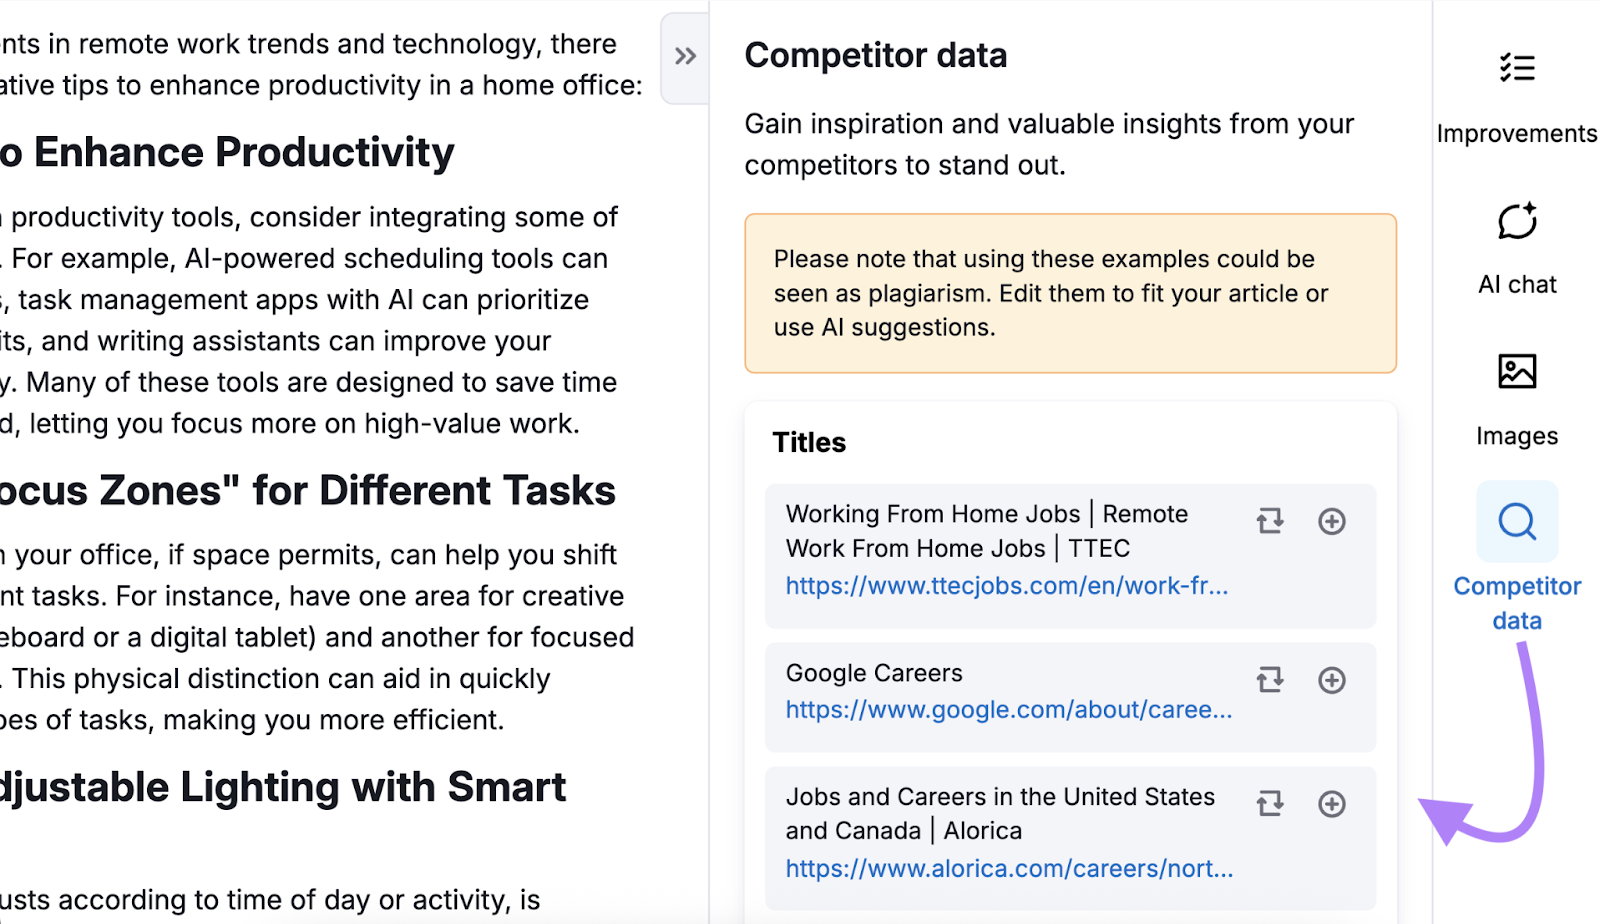Open the ttecjobs.com link
The width and height of the screenshot is (1600, 924).
[1006, 586]
